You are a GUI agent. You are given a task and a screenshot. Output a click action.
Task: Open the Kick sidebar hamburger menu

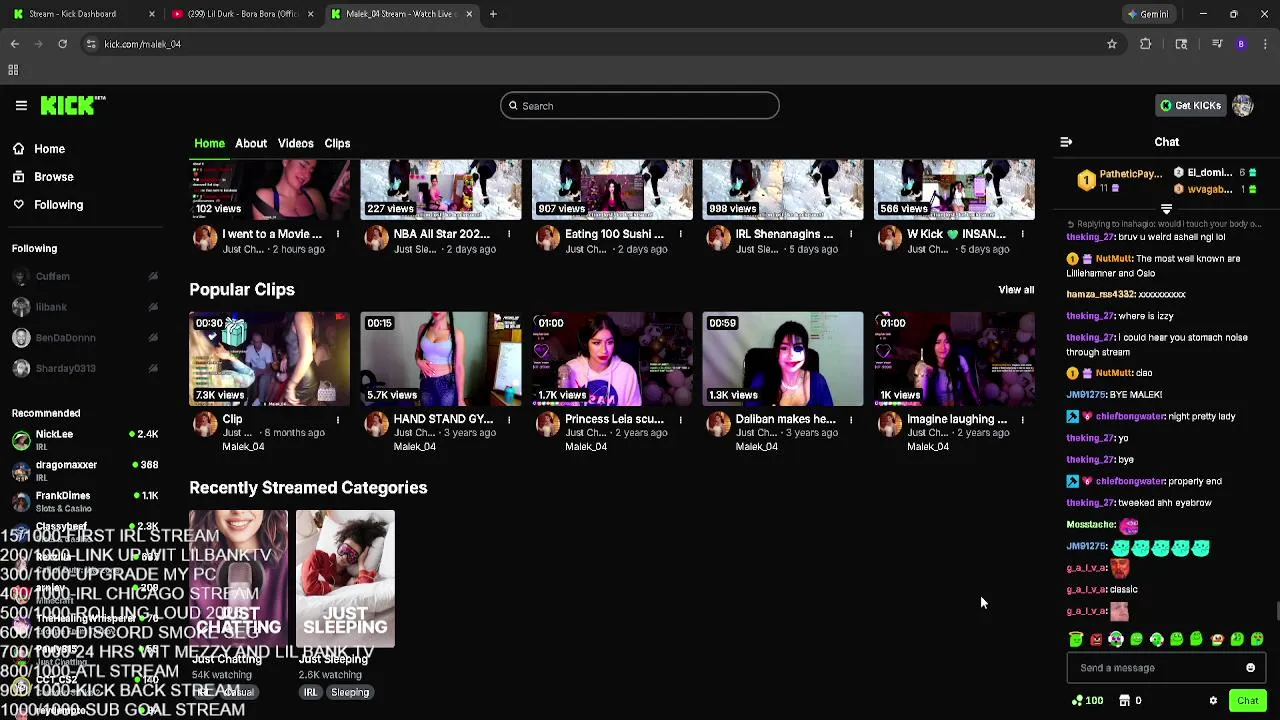pyautogui.click(x=21, y=105)
